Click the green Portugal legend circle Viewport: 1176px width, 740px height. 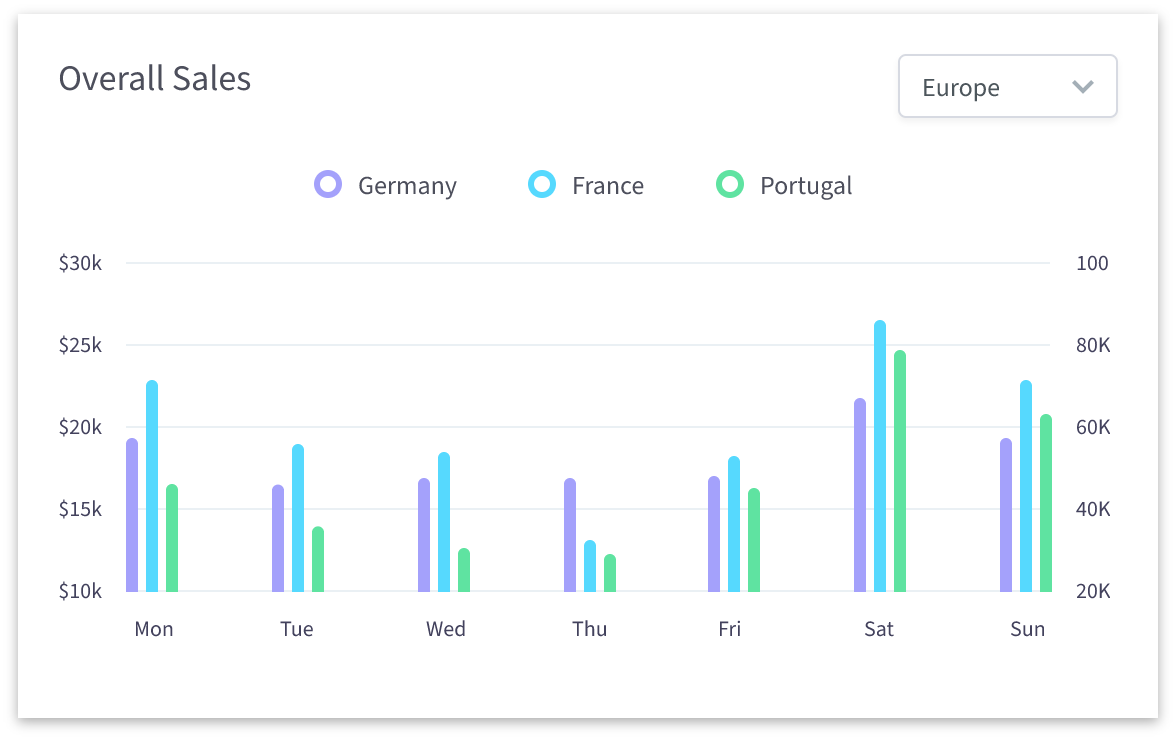pyautogui.click(x=730, y=185)
